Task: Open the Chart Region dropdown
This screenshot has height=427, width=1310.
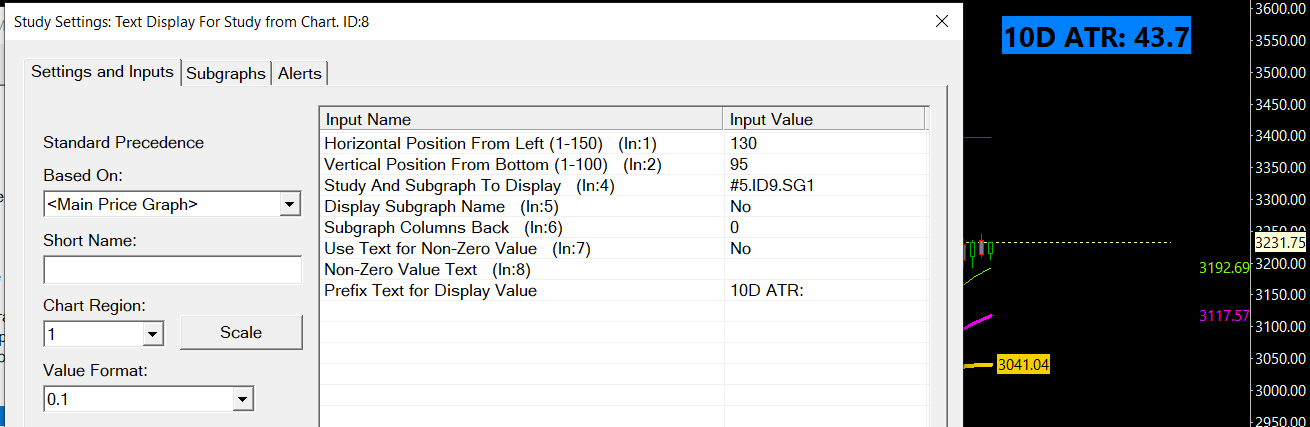Action: click(153, 333)
